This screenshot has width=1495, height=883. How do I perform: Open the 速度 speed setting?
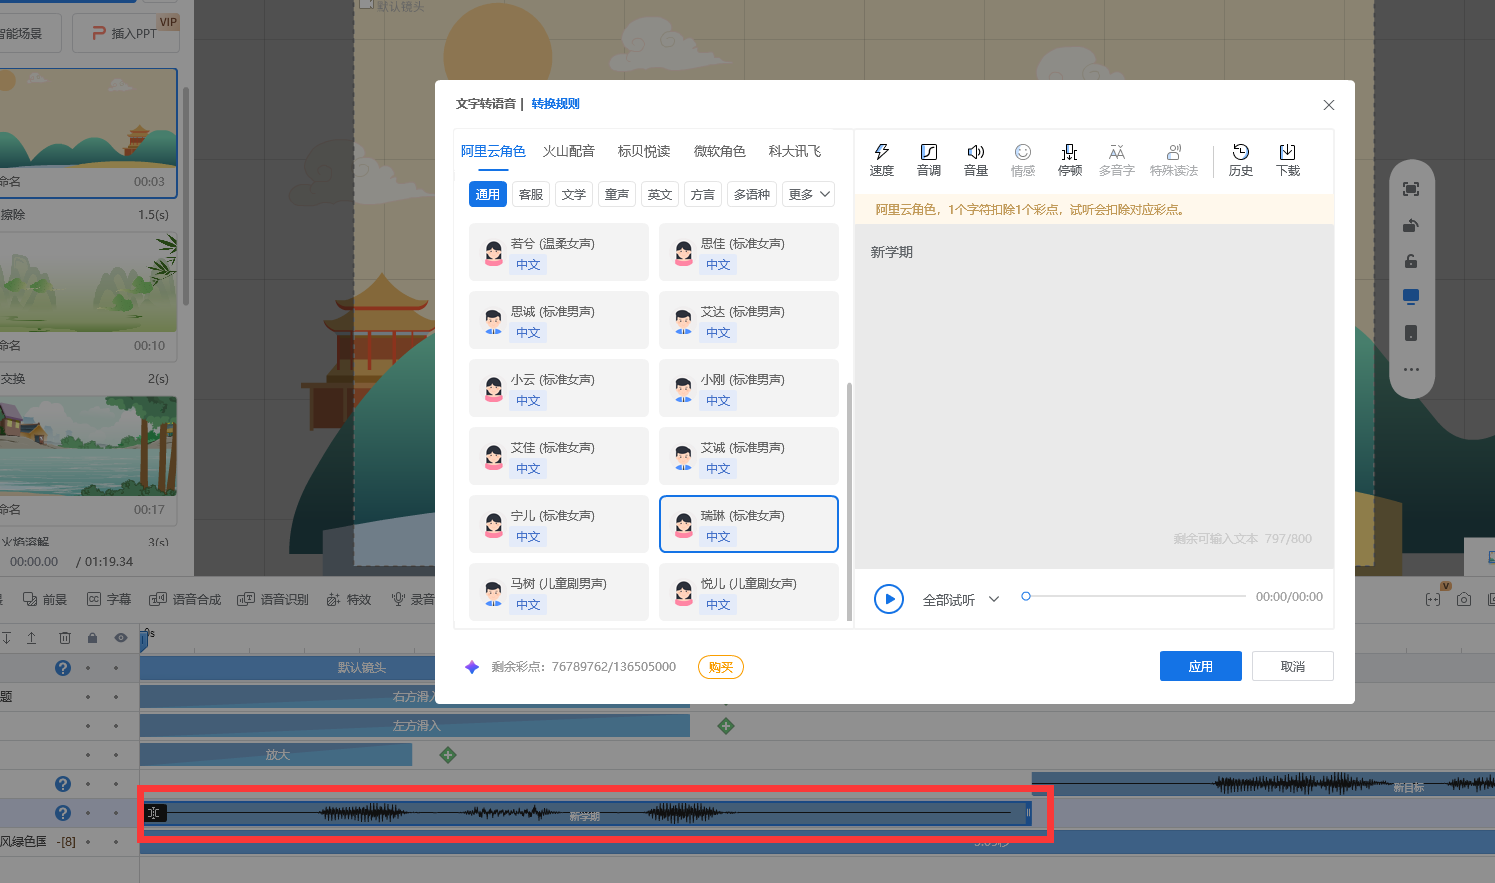tap(881, 160)
